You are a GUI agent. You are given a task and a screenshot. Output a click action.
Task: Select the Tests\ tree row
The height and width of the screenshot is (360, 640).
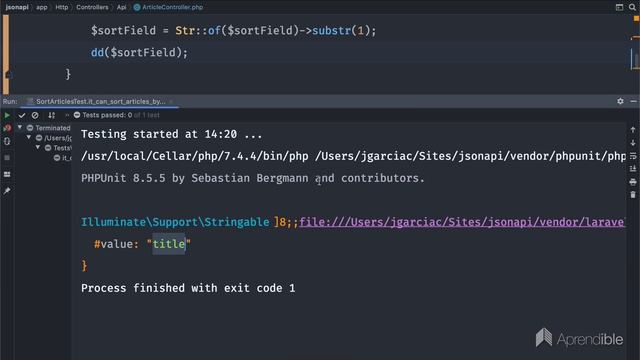pos(44,148)
